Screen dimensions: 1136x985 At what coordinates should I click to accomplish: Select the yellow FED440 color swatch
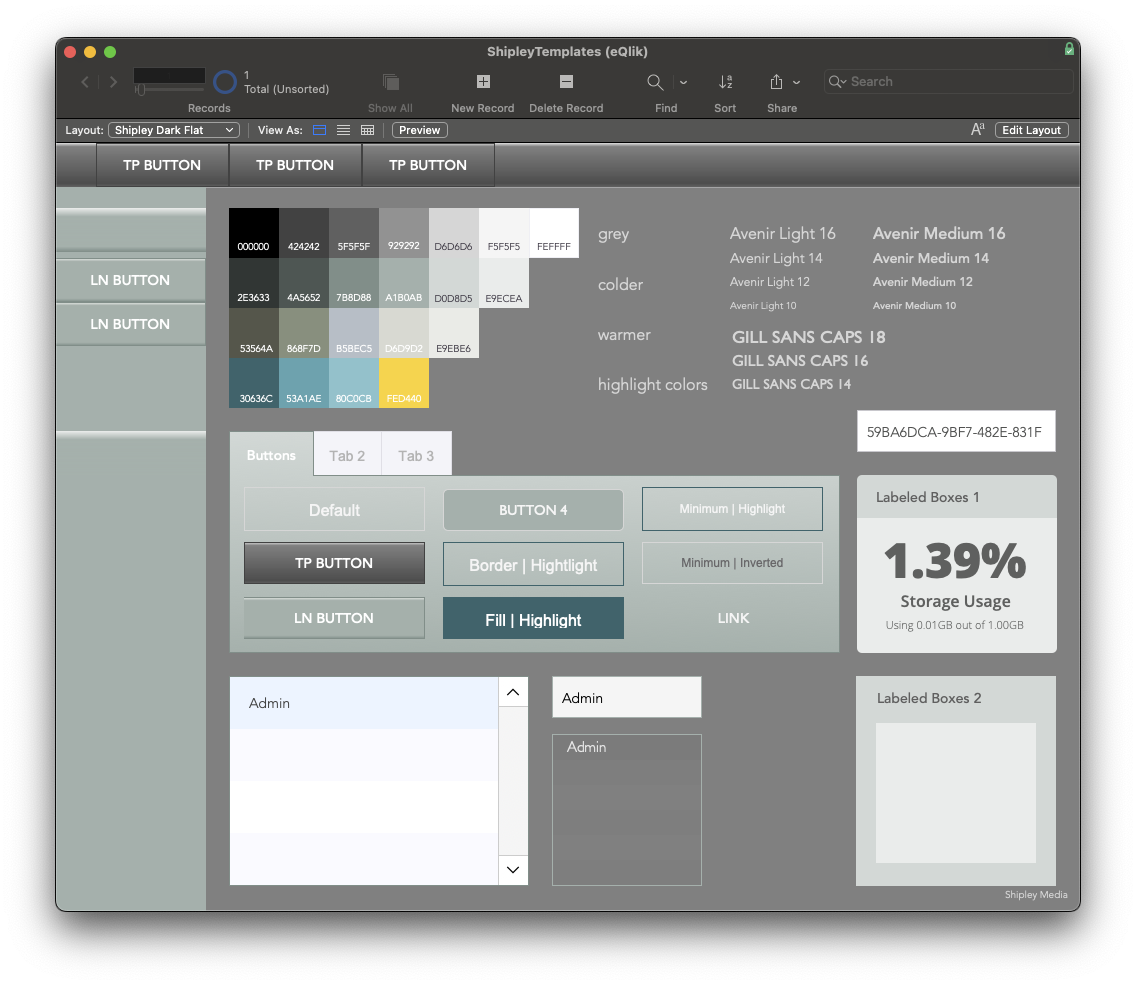[x=404, y=383]
